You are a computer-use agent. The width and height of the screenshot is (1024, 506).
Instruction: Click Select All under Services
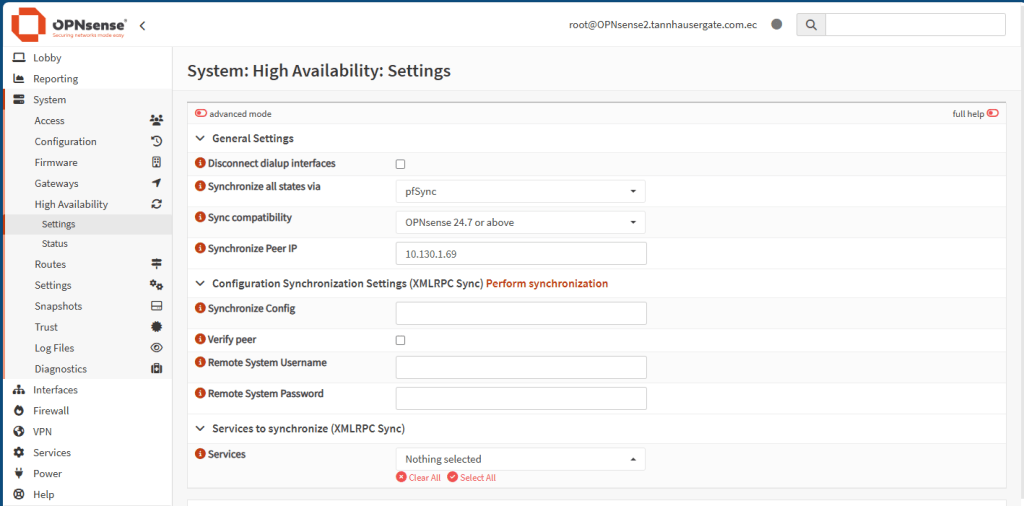point(471,478)
